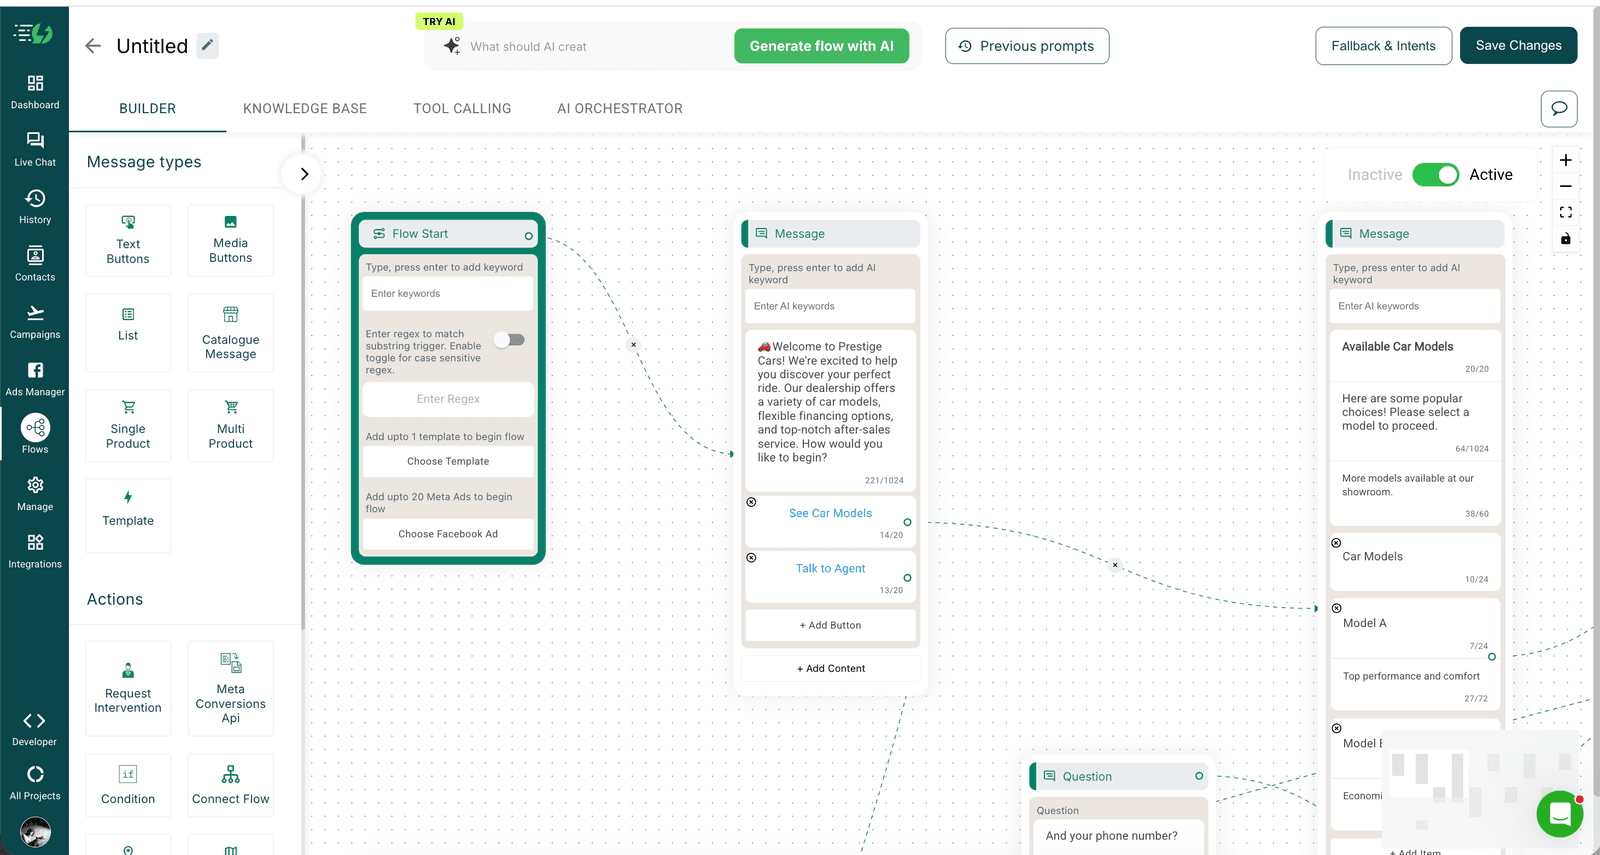Enable regex case sensitive toggle
Screen dimensions: 1600x855
click(x=509, y=340)
